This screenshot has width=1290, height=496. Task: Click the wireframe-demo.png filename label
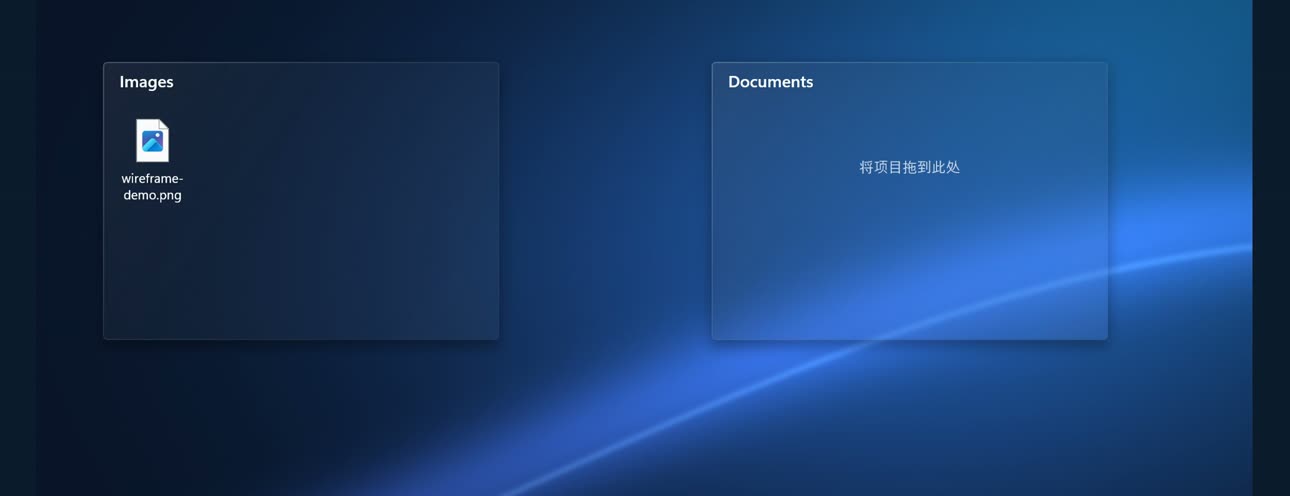pos(153,187)
